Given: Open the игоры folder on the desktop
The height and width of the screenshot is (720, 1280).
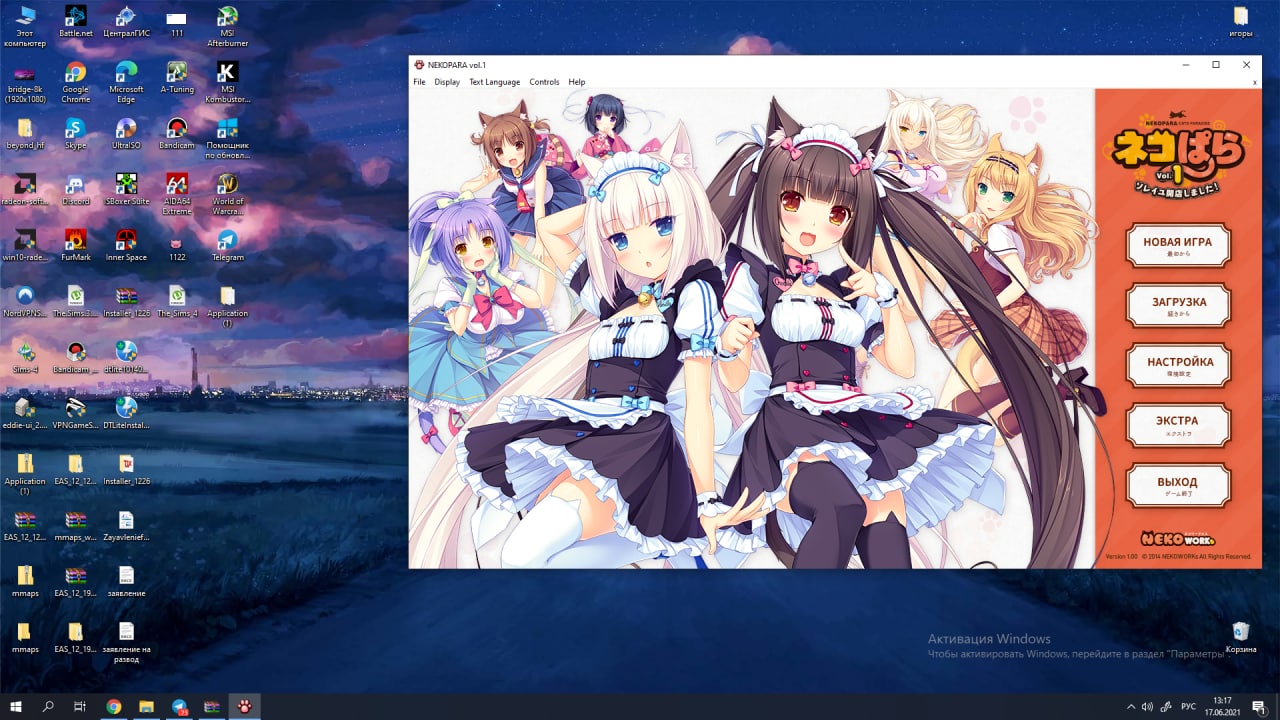Looking at the screenshot, I should click(1241, 22).
